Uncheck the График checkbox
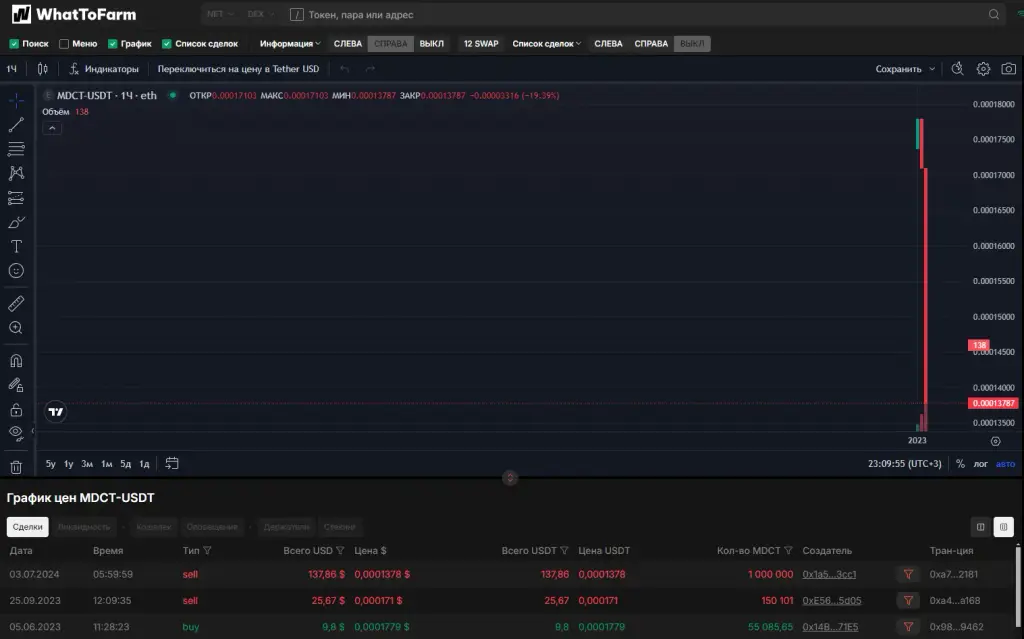This screenshot has width=1024, height=639. tap(112, 44)
